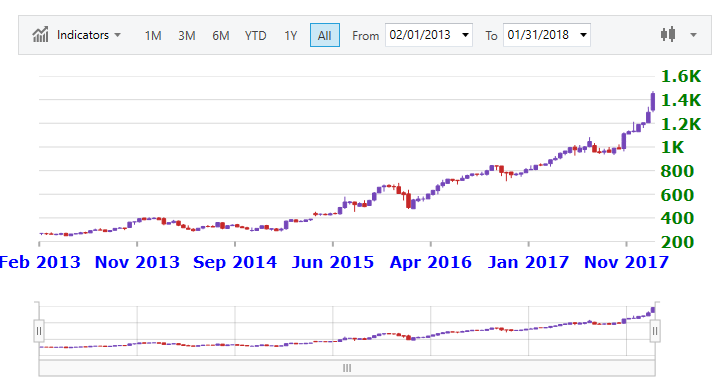Screen dimensions: 717x390
Task: Click the 200 price axis label
Action: 677,242
